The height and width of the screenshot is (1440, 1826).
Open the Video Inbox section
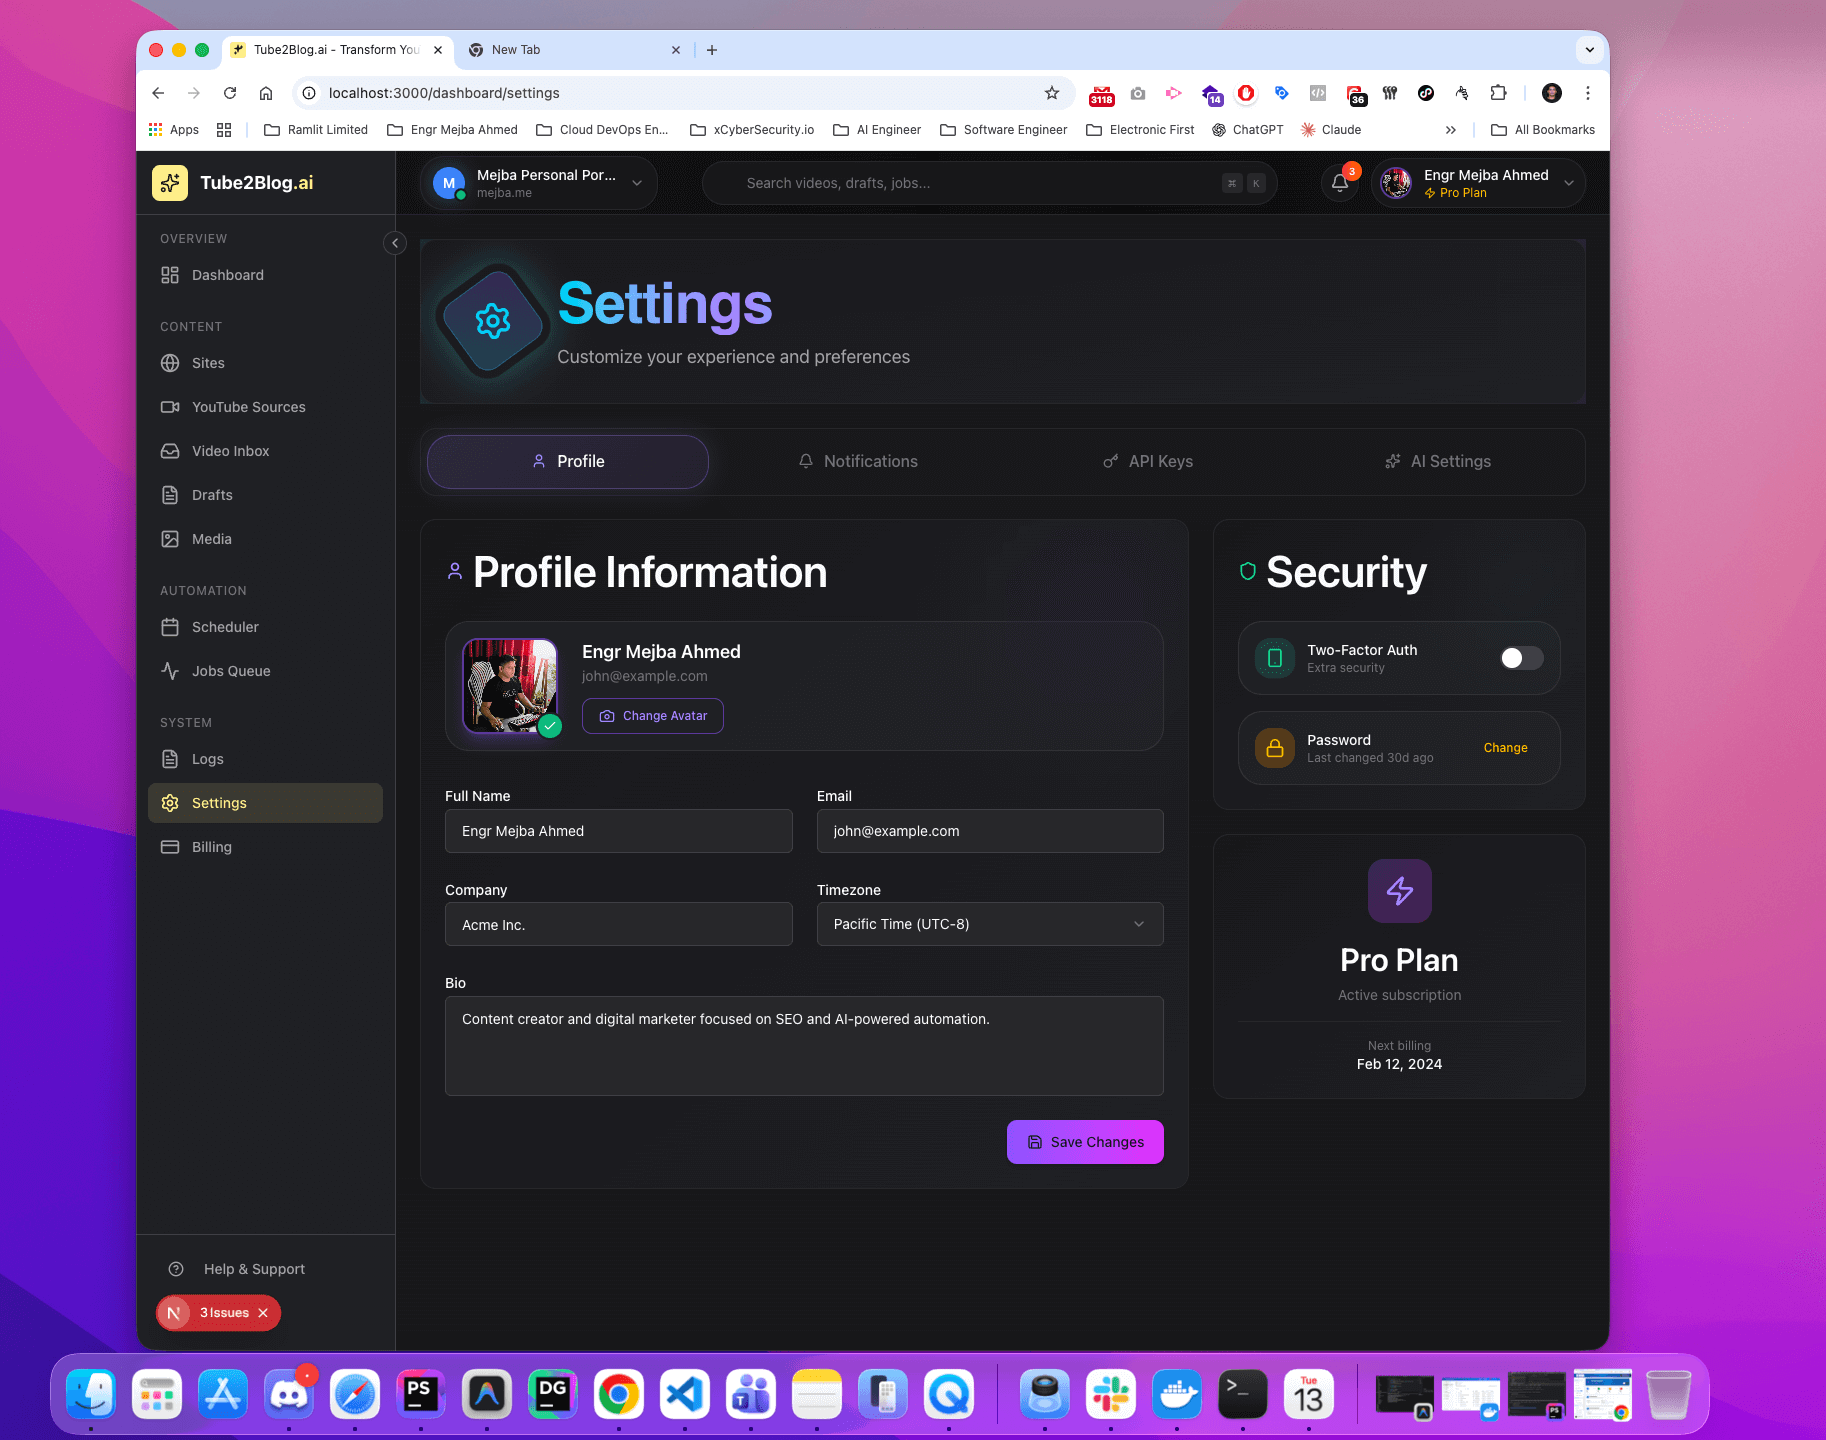tap(229, 451)
